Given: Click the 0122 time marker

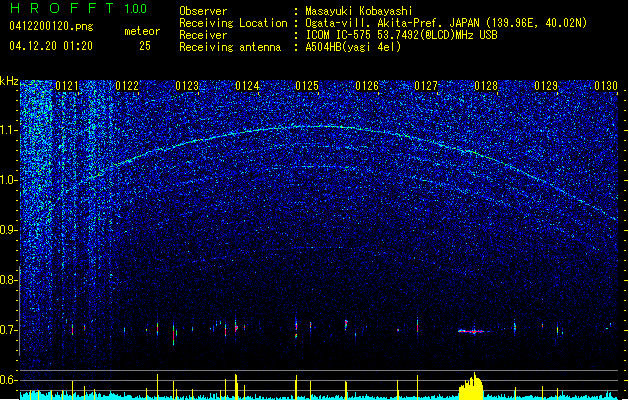Looking at the screenshot, I should tap(127, 86).
